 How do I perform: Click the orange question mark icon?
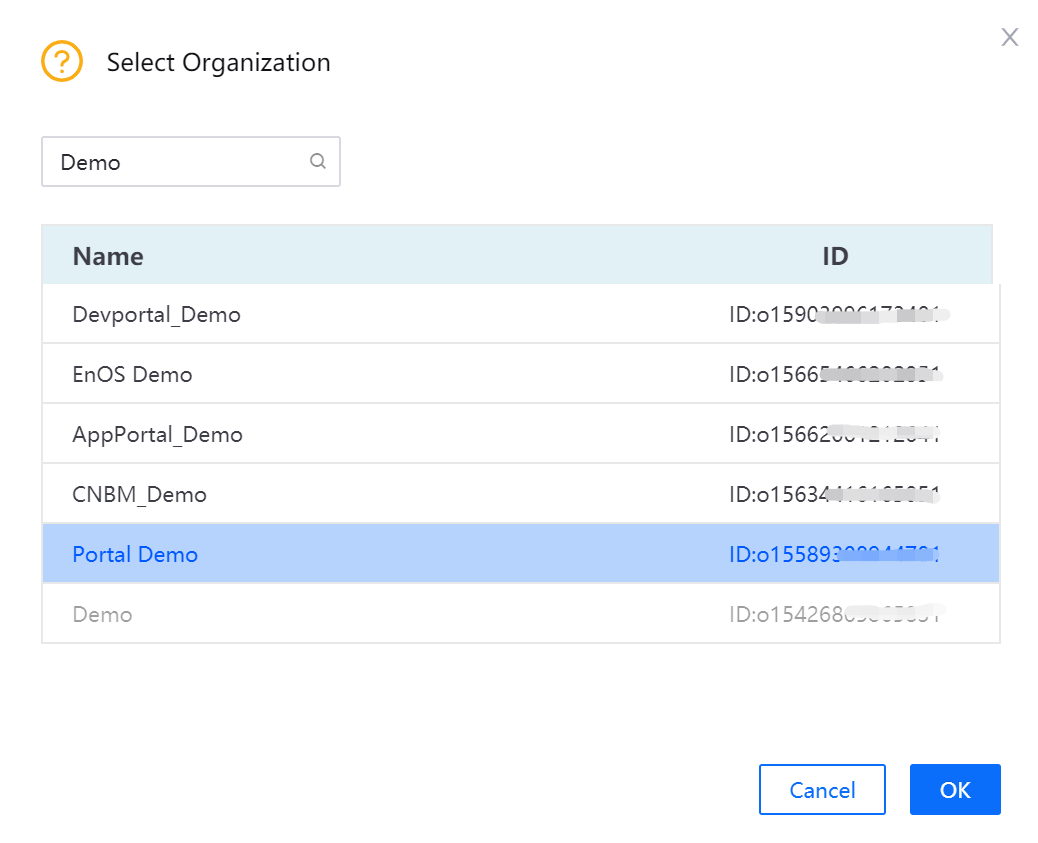point(61,62)
